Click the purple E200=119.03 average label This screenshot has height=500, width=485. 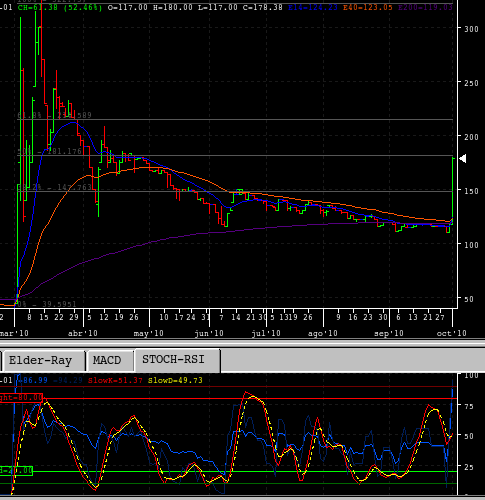(426, 7)
